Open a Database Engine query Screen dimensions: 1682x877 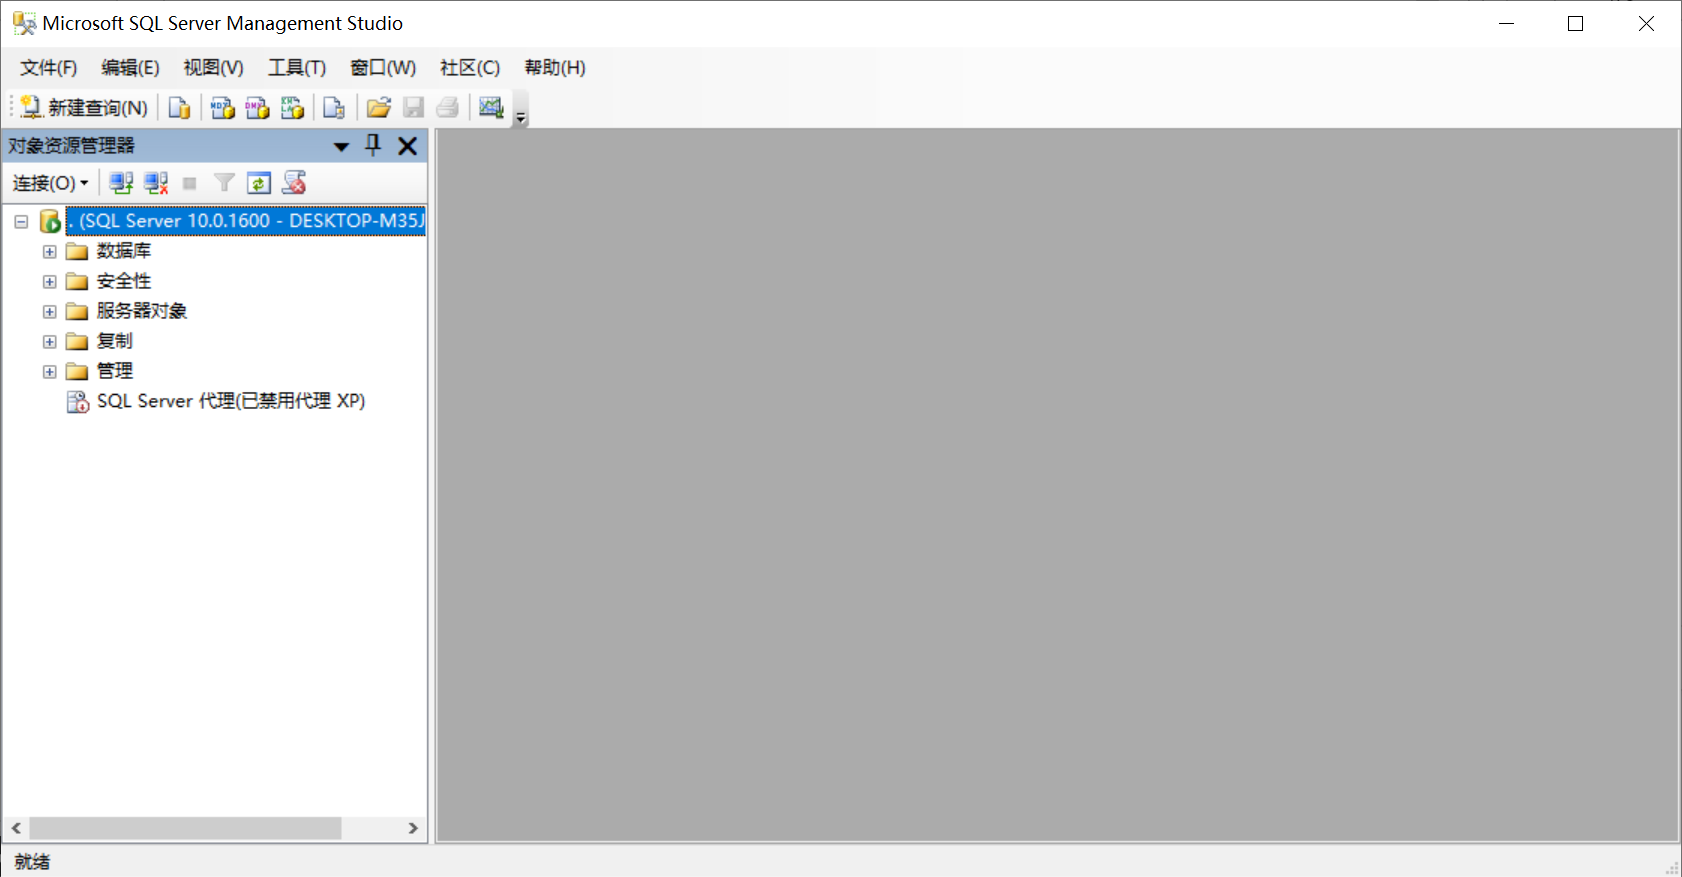coord(179,107)
